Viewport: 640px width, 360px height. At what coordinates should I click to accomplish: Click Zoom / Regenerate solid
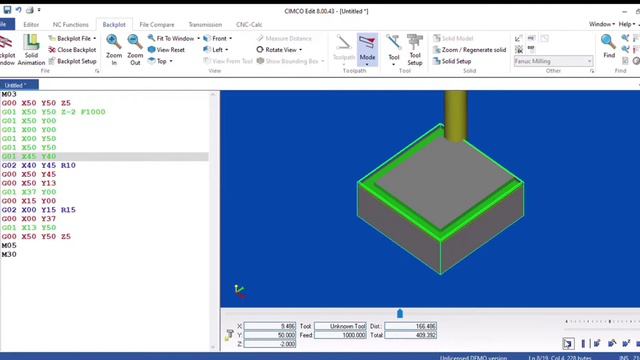(x=469, y=50)
